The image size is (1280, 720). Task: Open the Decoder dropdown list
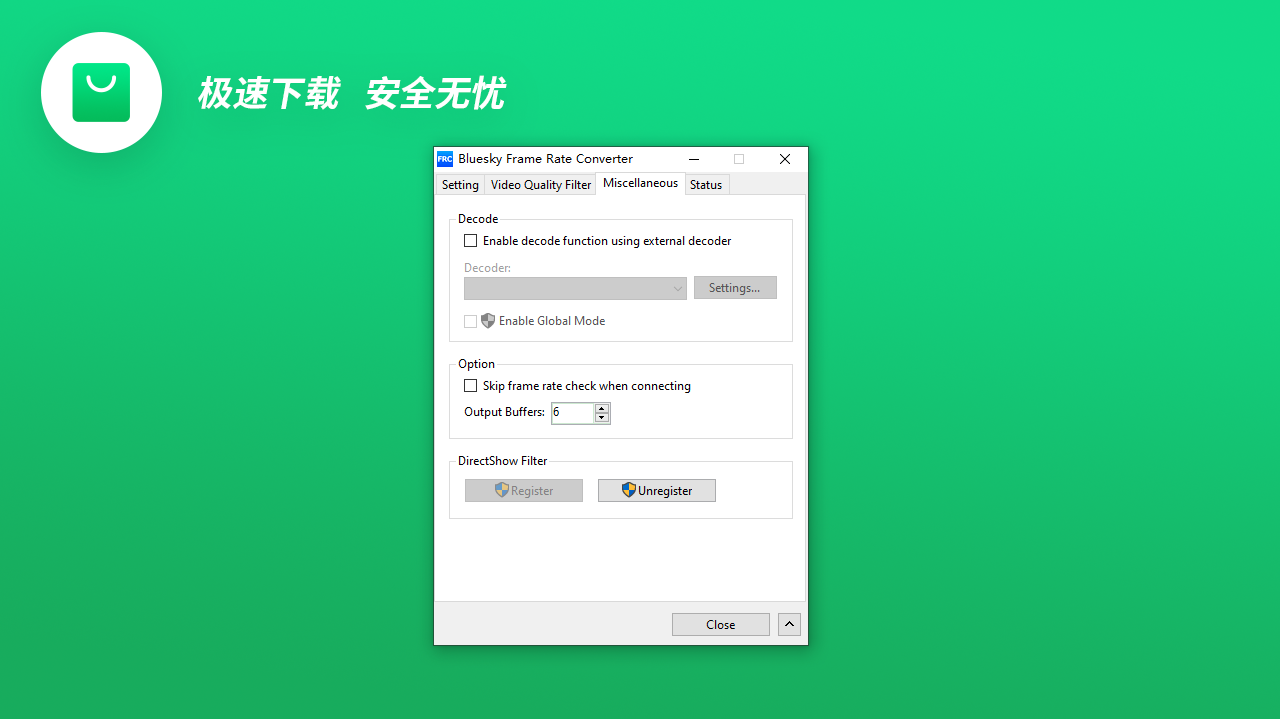pyautogui.click(x=678, y=287)
